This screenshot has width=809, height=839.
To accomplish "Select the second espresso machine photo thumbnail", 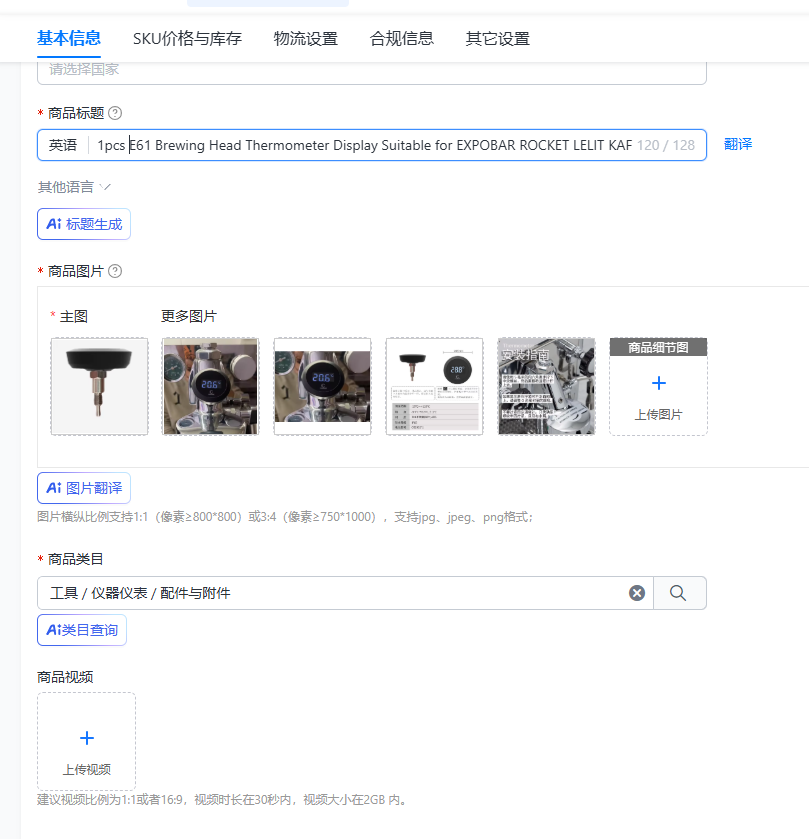I will pos(323,386).
